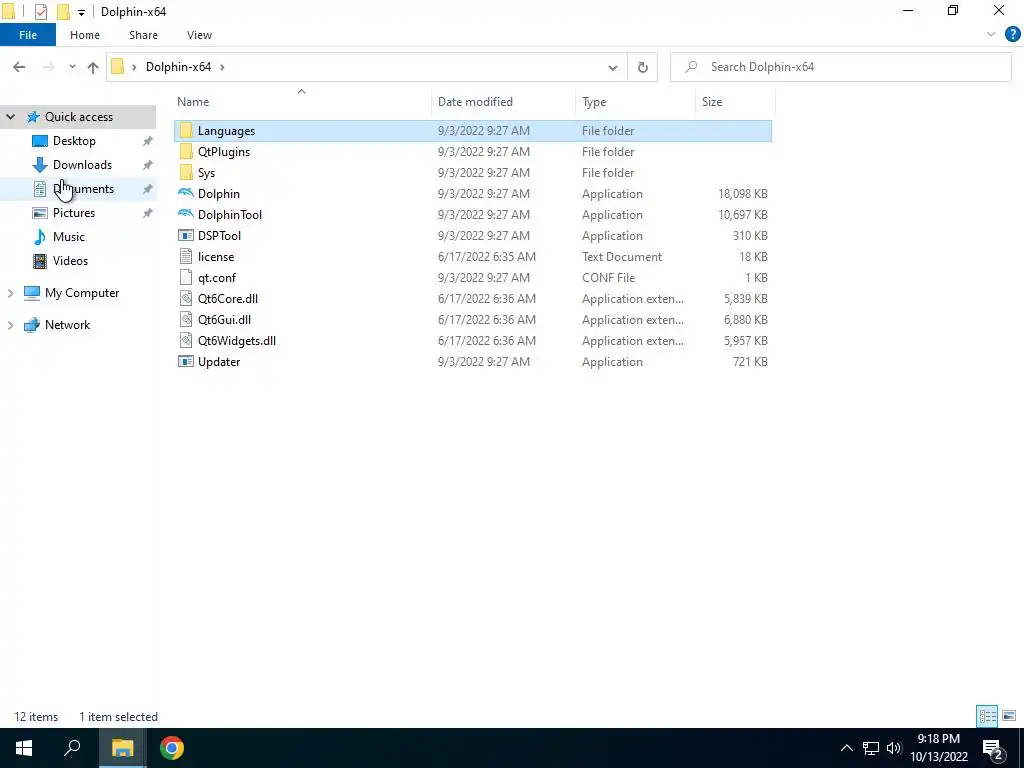This screenshot has width=1024, height=768.
Task: Refresh the Dolphin-x64 folder view
Action: point(643,67)
